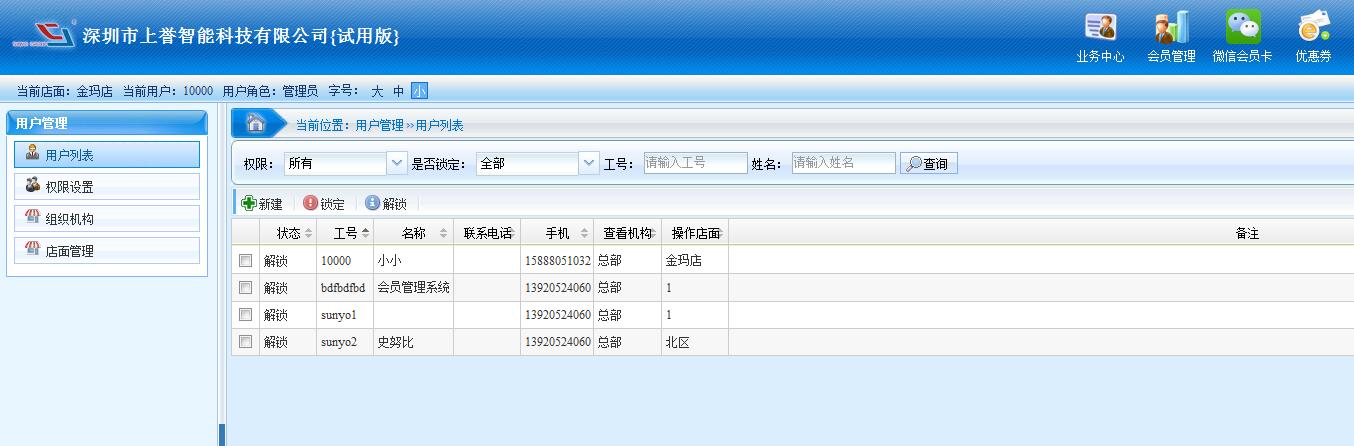Check the box for user 10000
The width and height of the screenshot is (1354, 446).
pyautogui.click(x=245, y=260)
